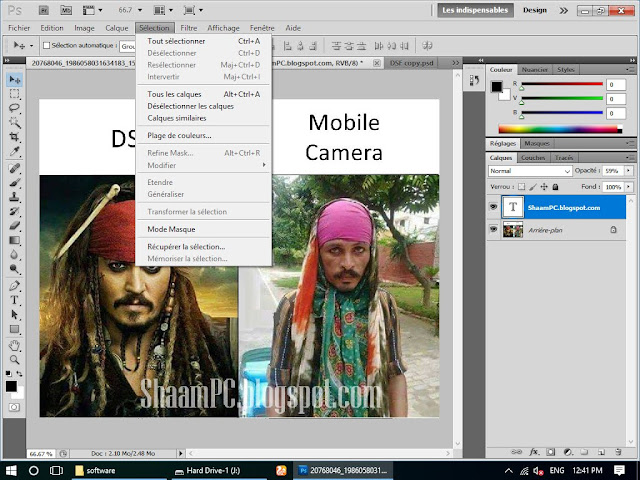640x480 pixels.
Task: Switch to the DSF copy.psd document
Action: [411, 63]
